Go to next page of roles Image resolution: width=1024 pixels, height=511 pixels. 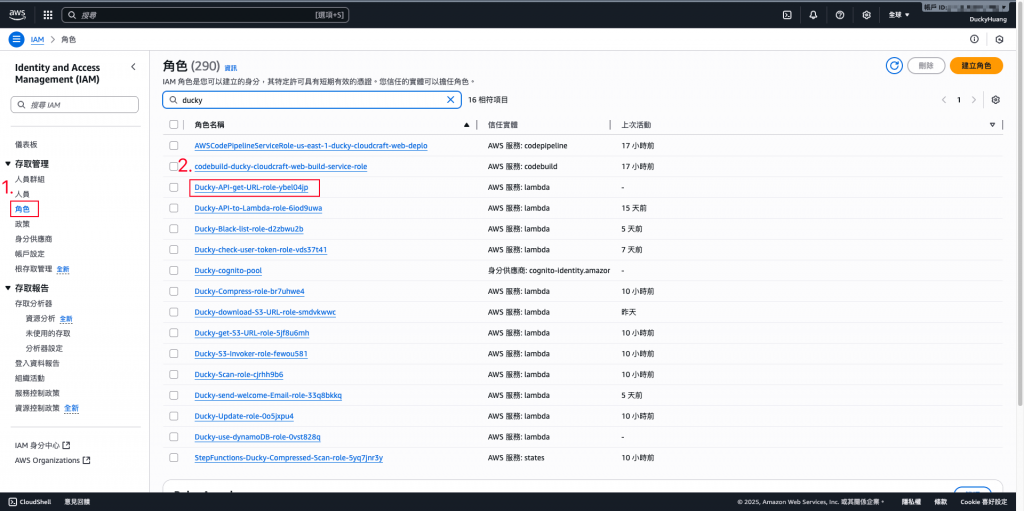click(x=974, y=100)
